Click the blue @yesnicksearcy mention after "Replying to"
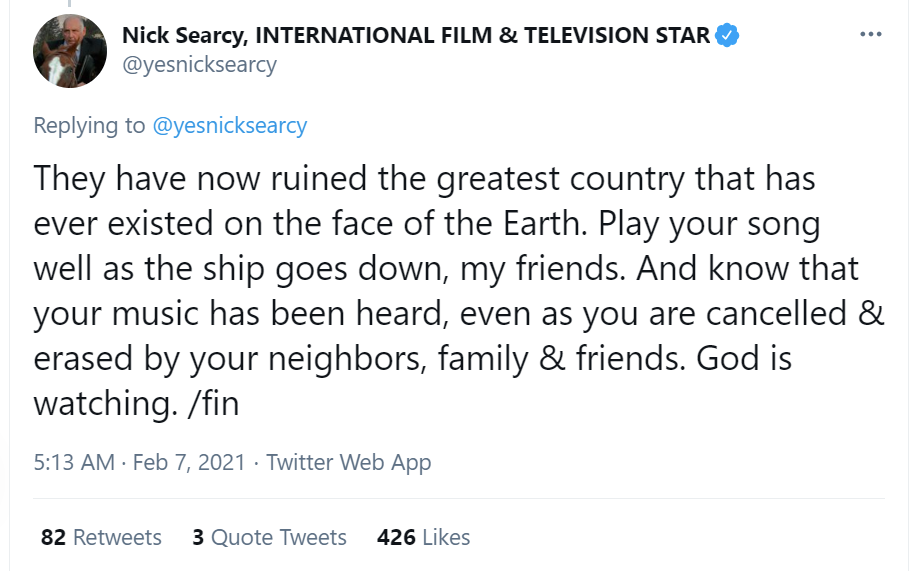The height and width of the screenshot is (571, 913). click(x=229, y=125)
